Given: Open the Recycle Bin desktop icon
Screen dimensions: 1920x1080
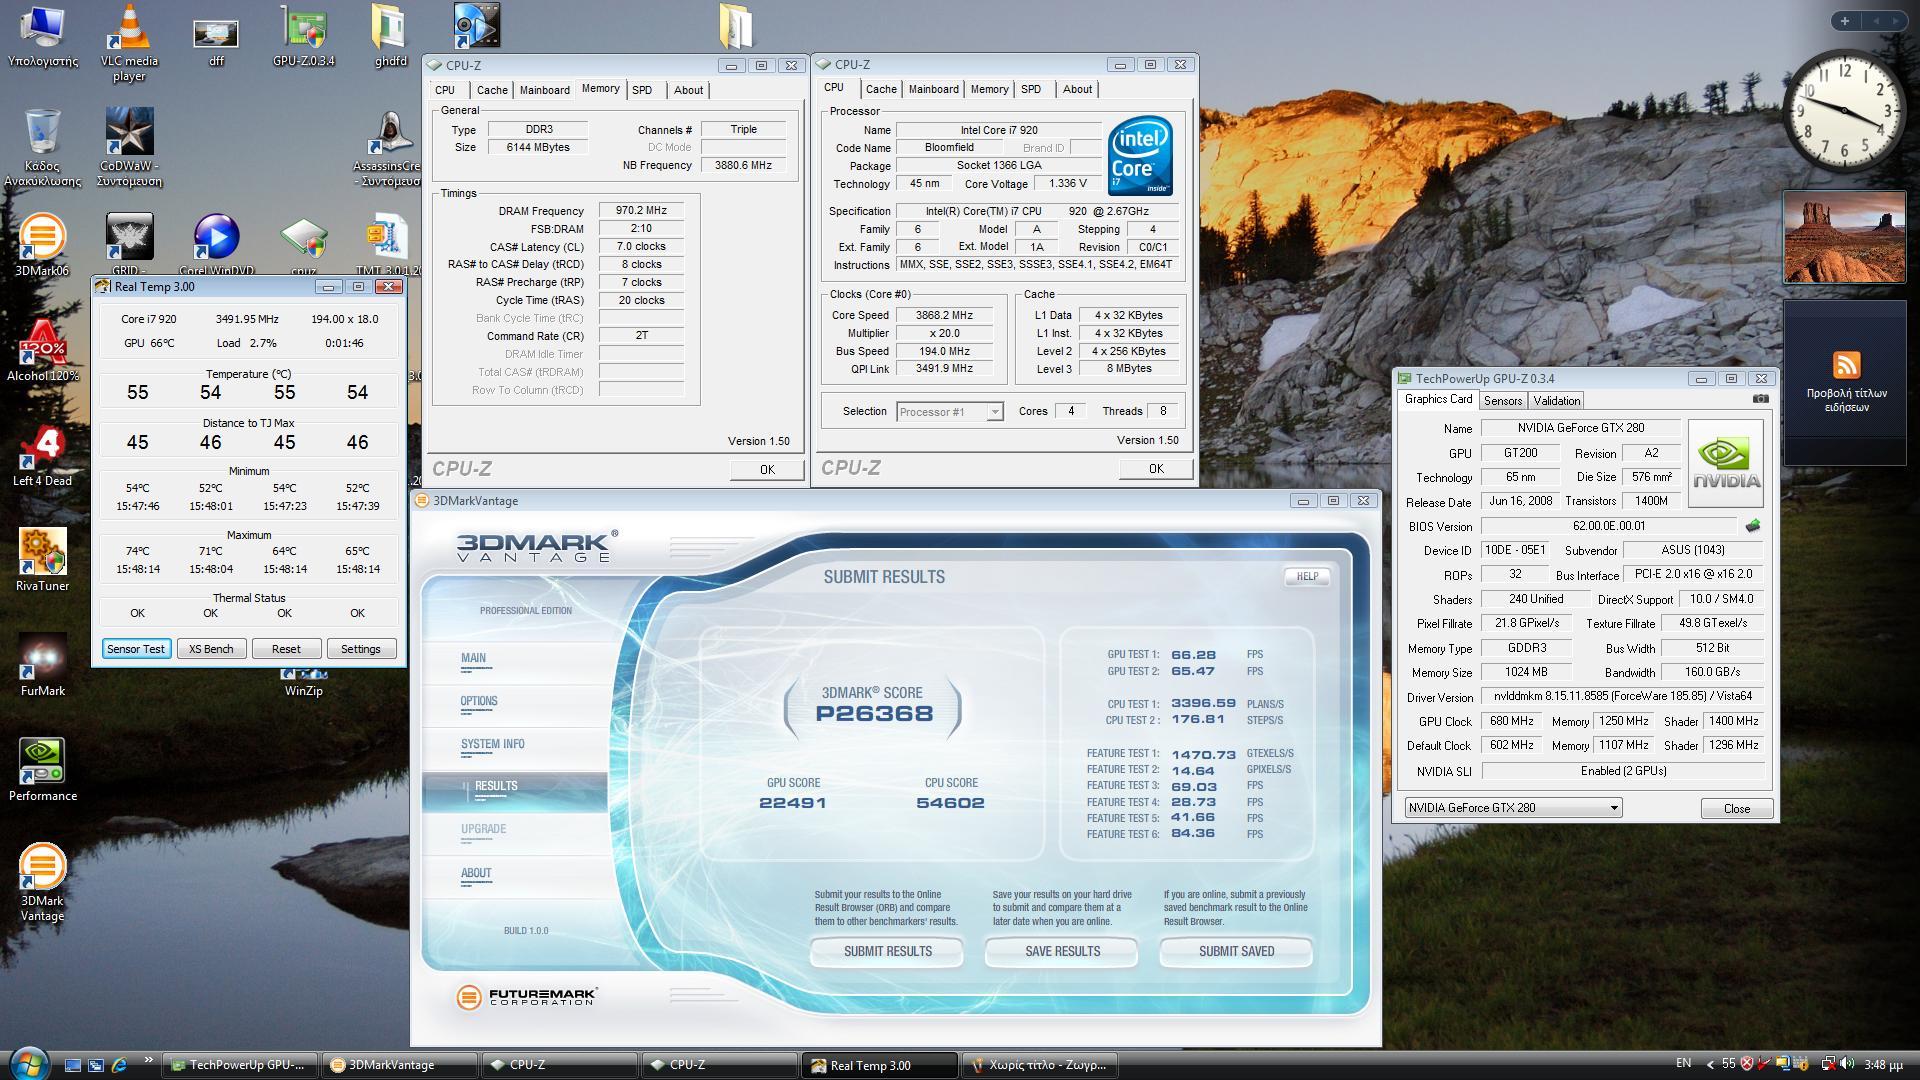Looking at the screenshot, I should pyautogui.click(x=42, y=147).
